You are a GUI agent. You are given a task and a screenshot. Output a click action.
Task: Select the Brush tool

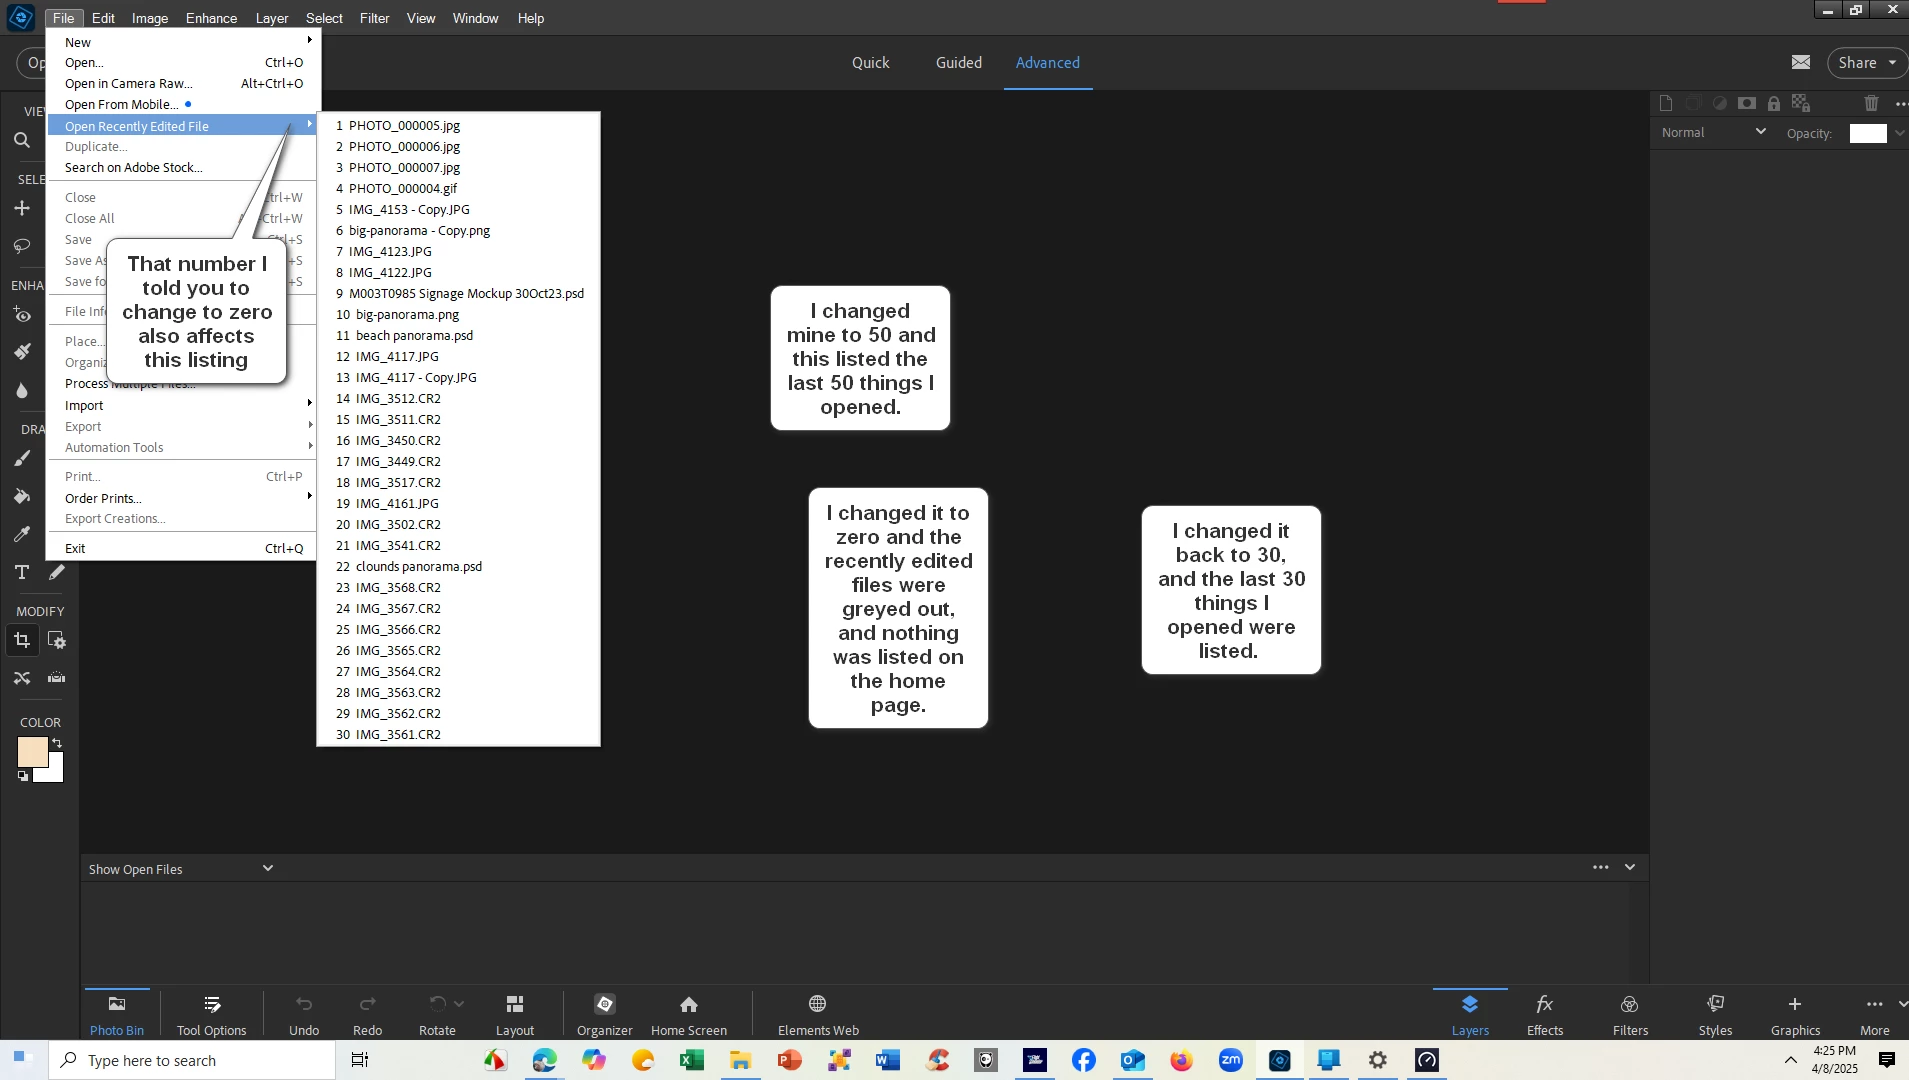21,459
